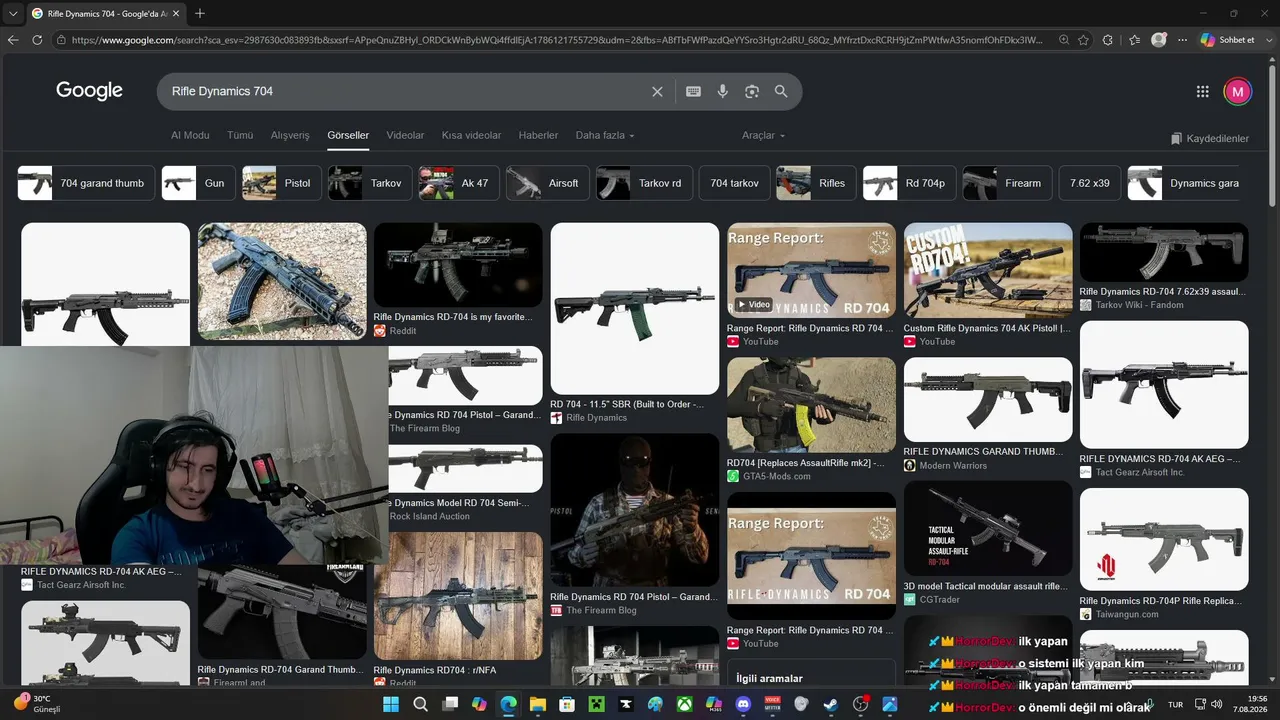
Task: Filter results by the Pistol chip
Action: point(282,183)
